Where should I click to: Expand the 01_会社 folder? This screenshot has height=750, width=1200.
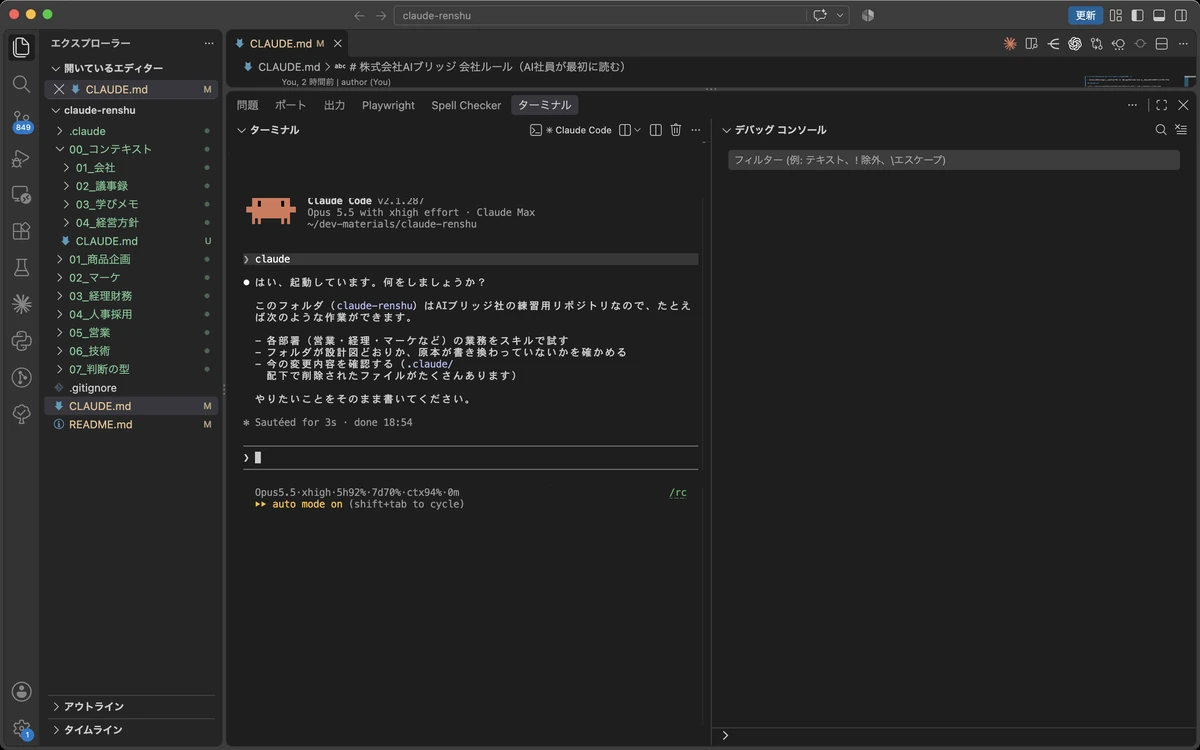tap(130, 168)
